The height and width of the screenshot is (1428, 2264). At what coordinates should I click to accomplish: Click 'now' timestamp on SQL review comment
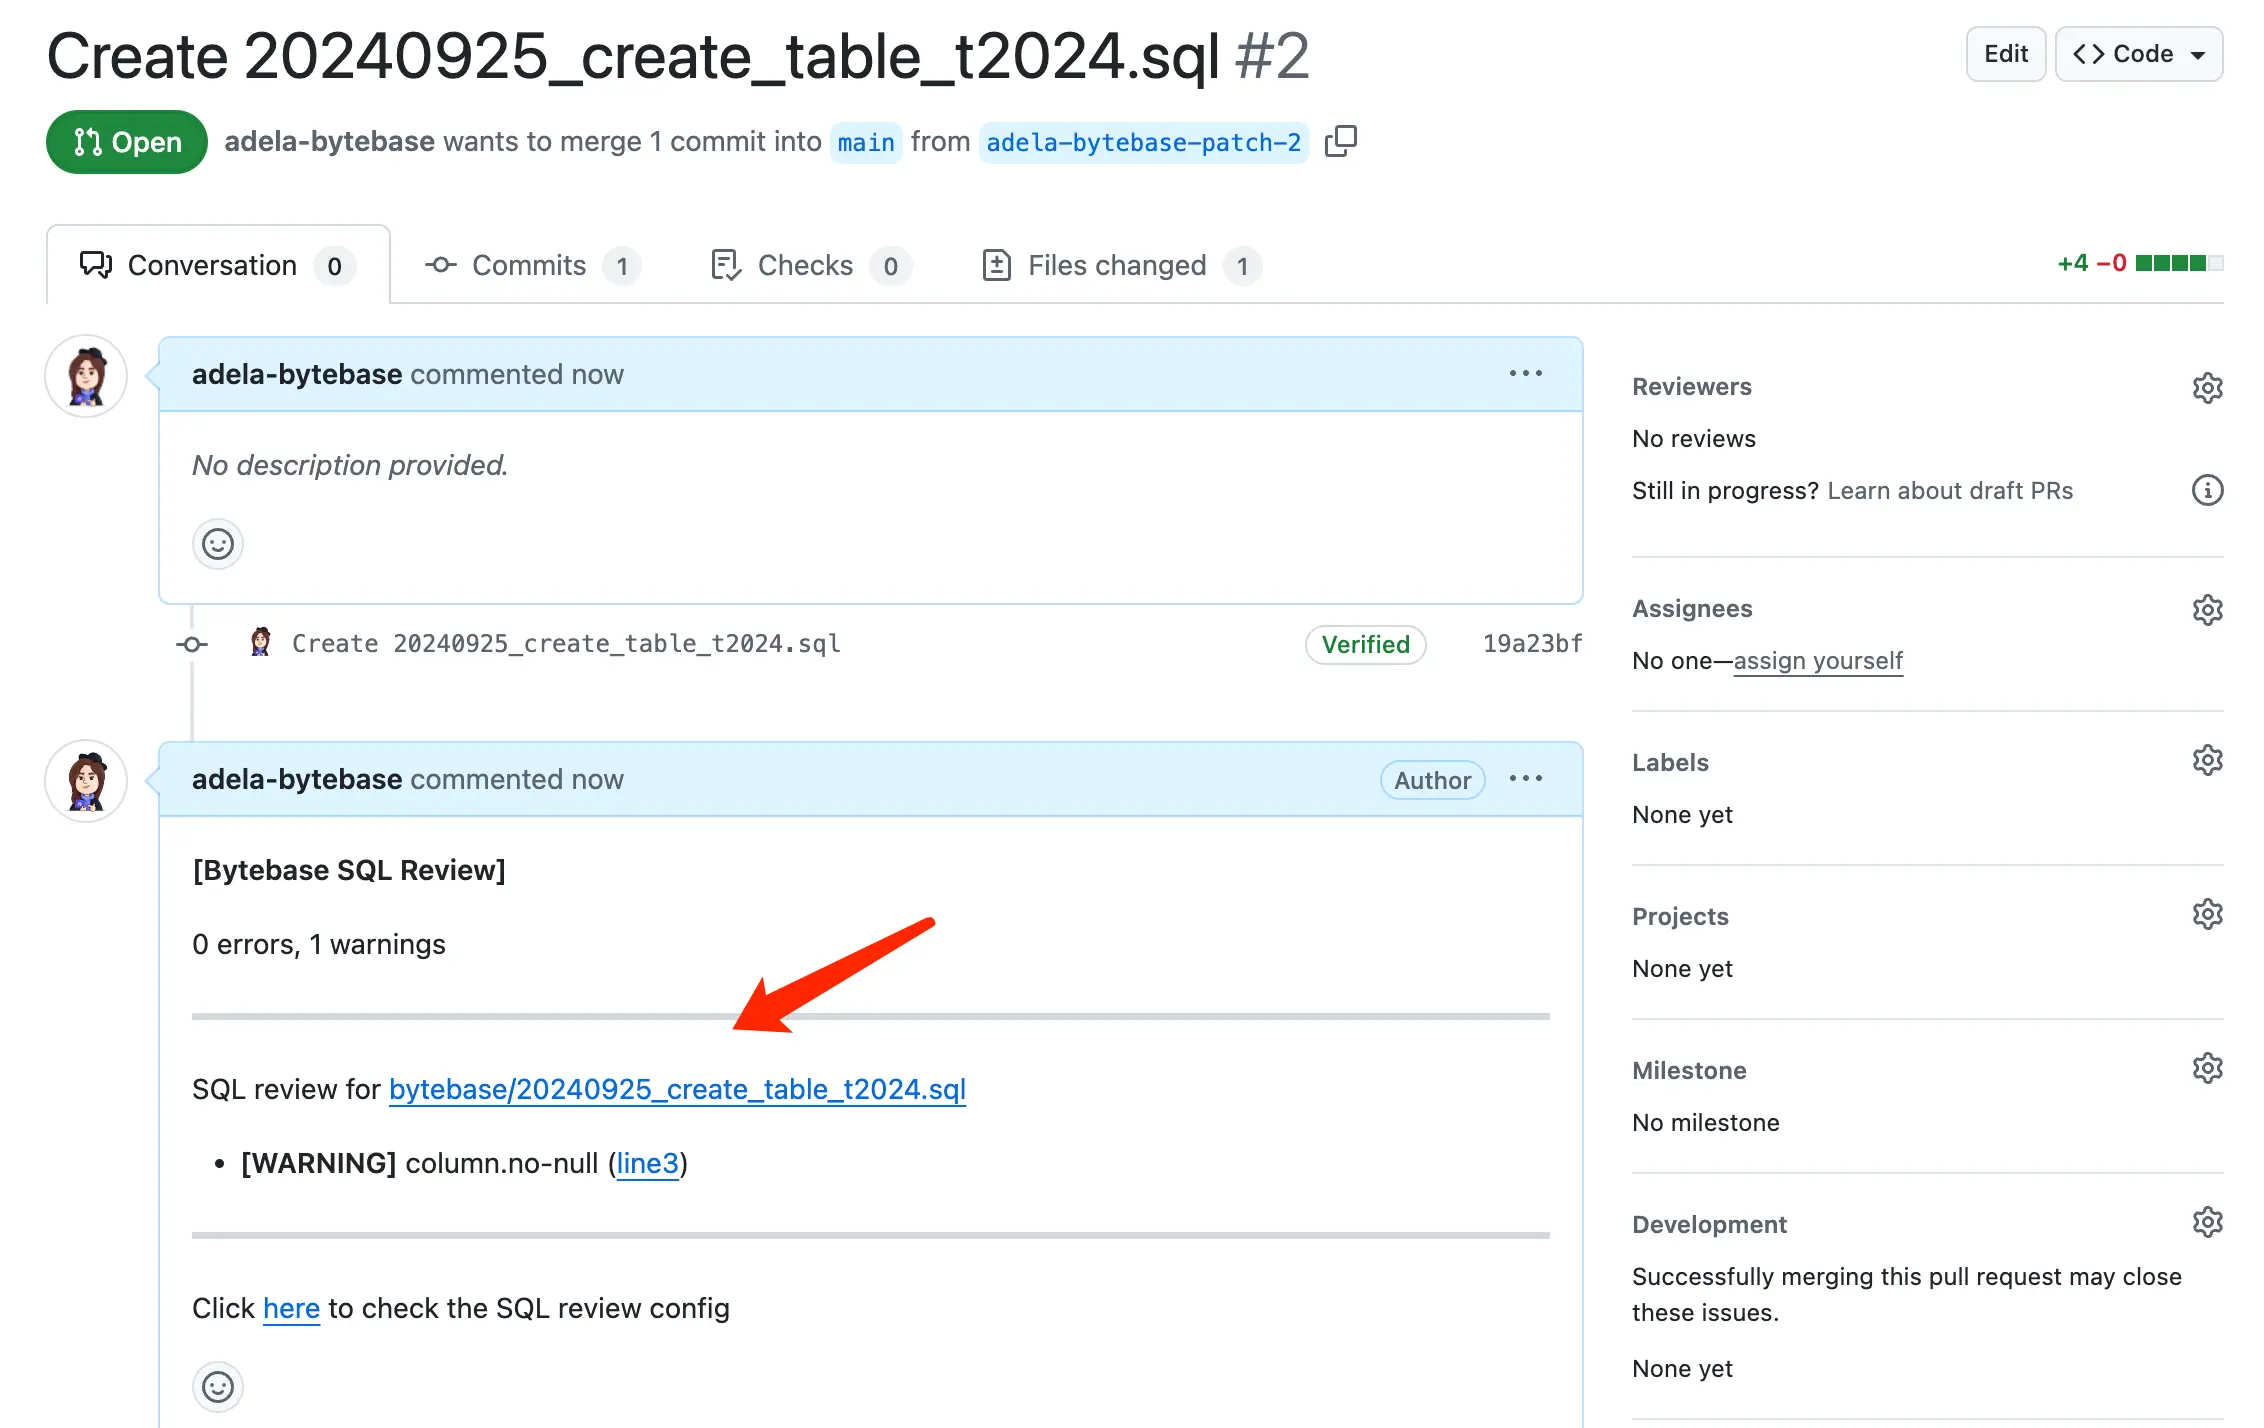tap(598, 779)
